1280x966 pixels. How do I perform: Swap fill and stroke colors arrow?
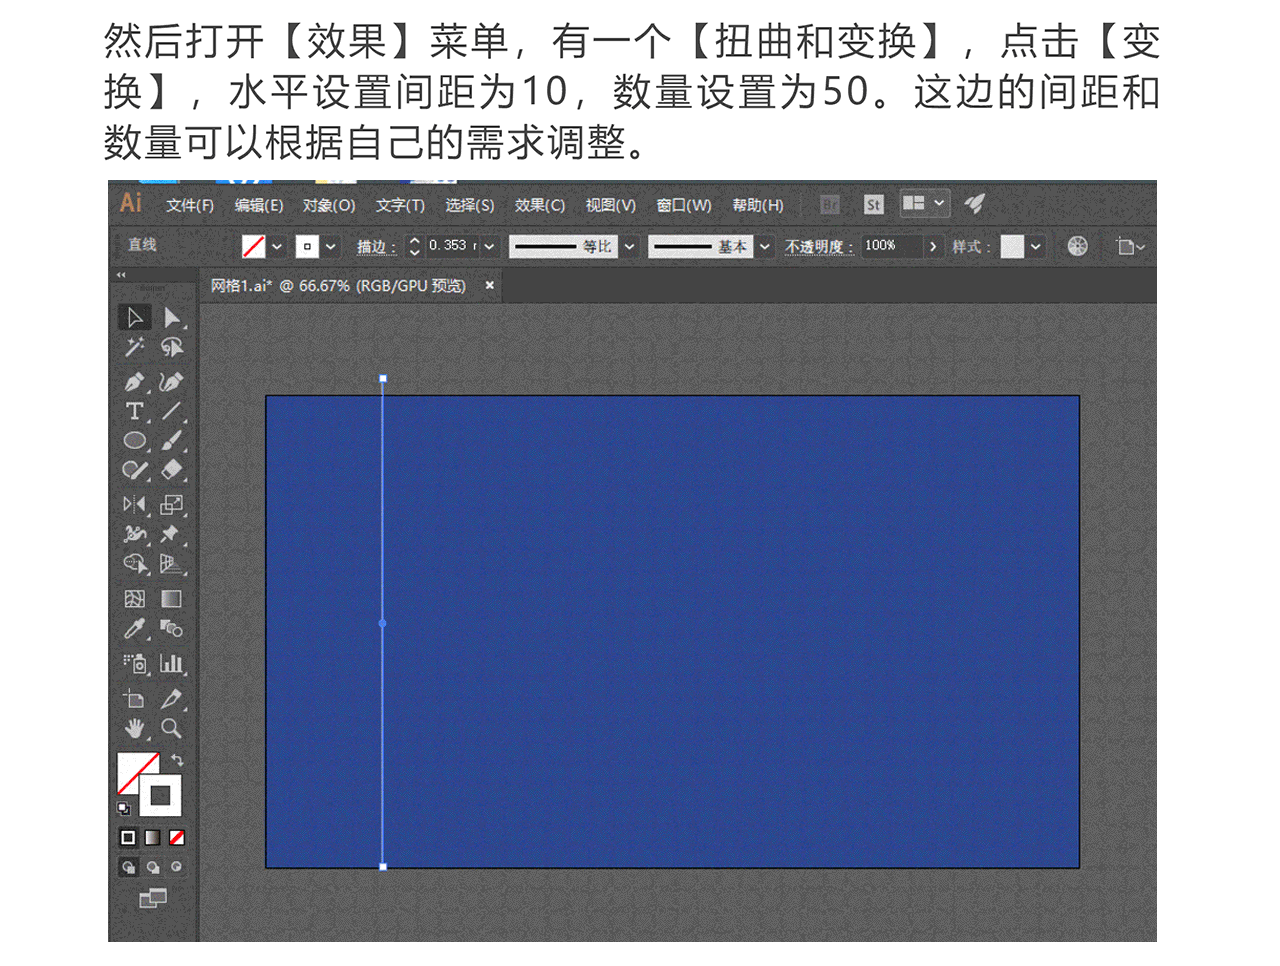tap(178, 761)
